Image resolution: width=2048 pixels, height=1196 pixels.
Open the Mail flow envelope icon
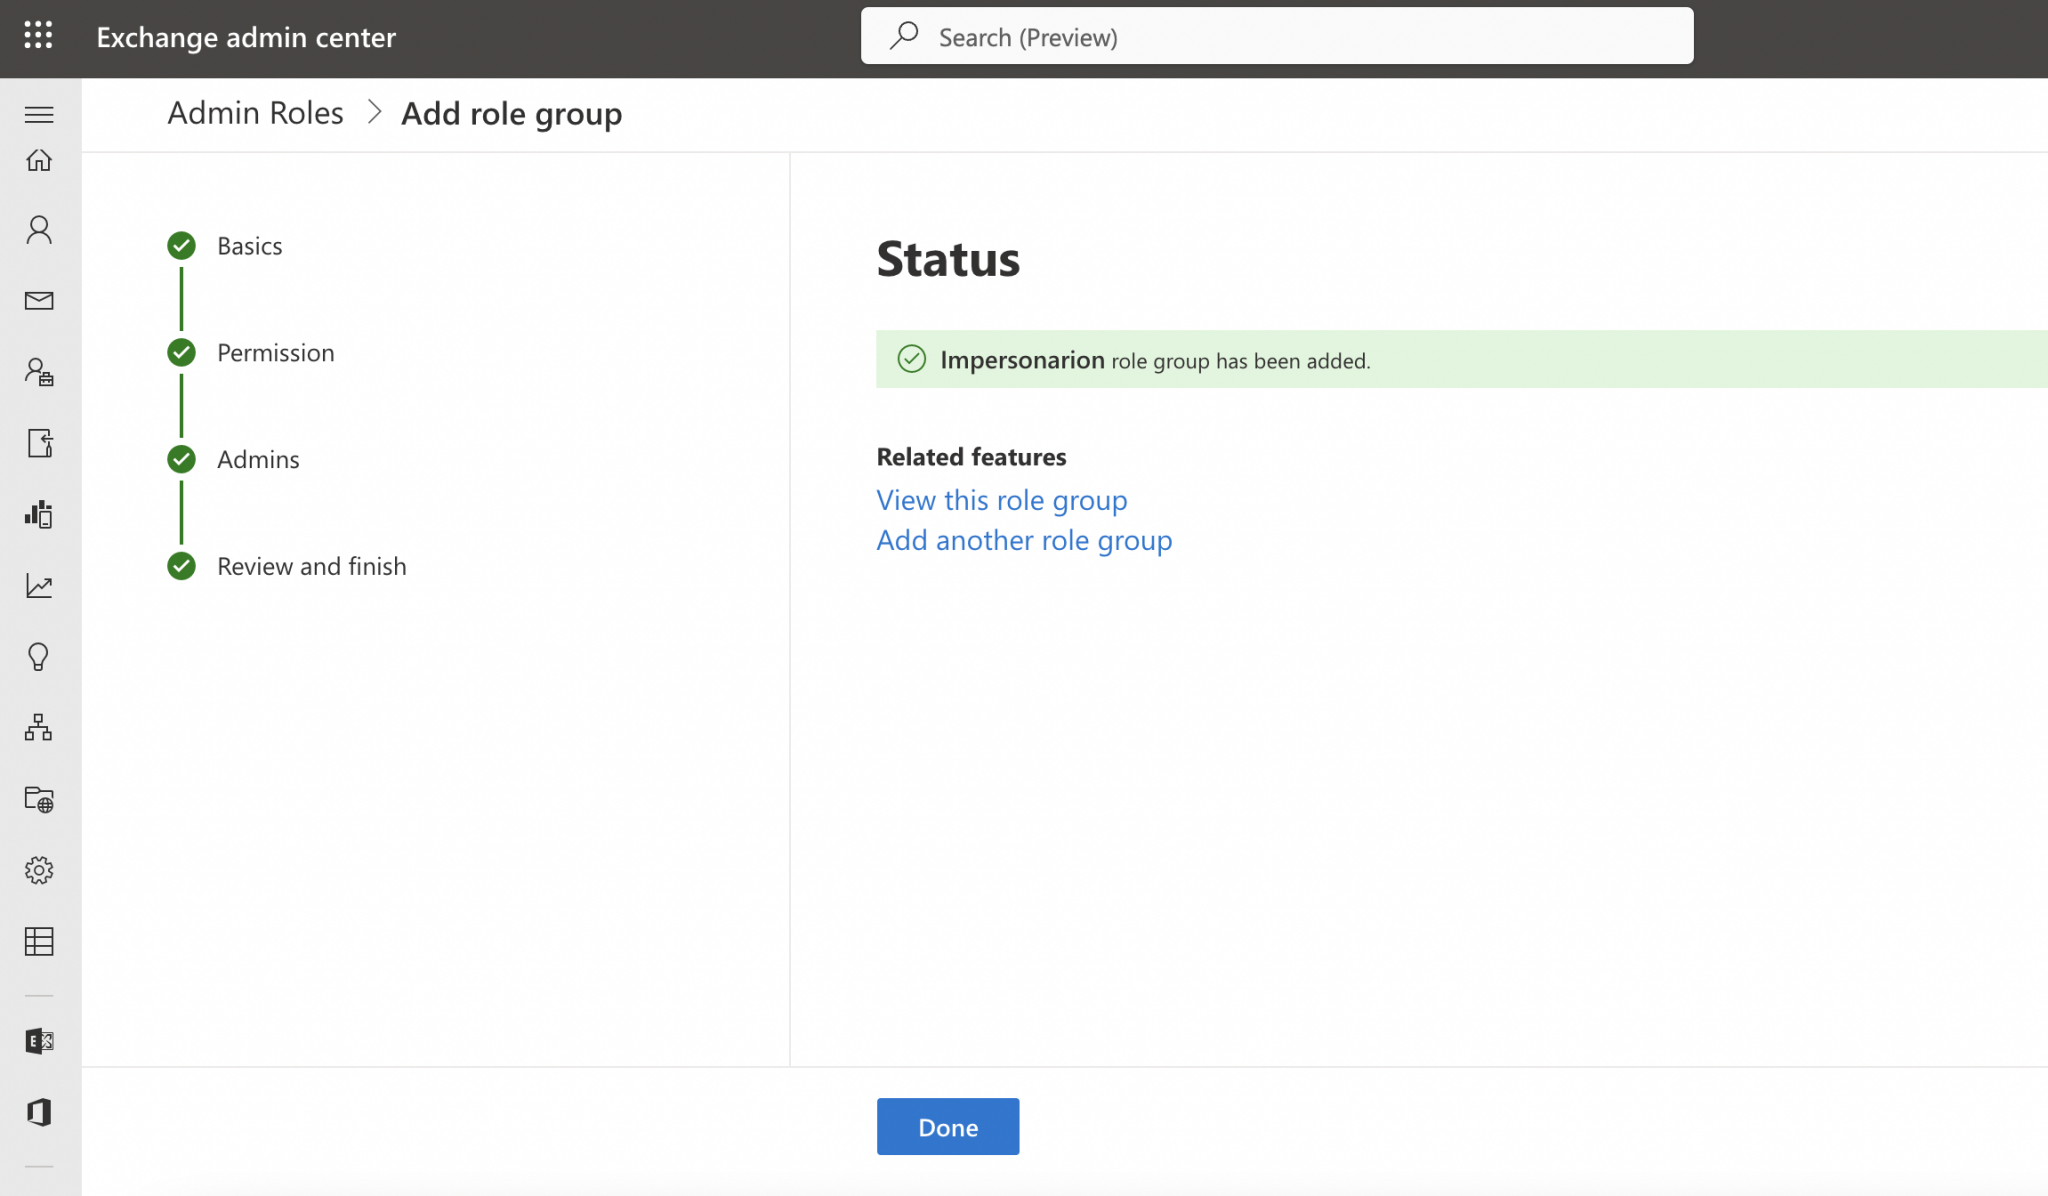tap(39, 300)
